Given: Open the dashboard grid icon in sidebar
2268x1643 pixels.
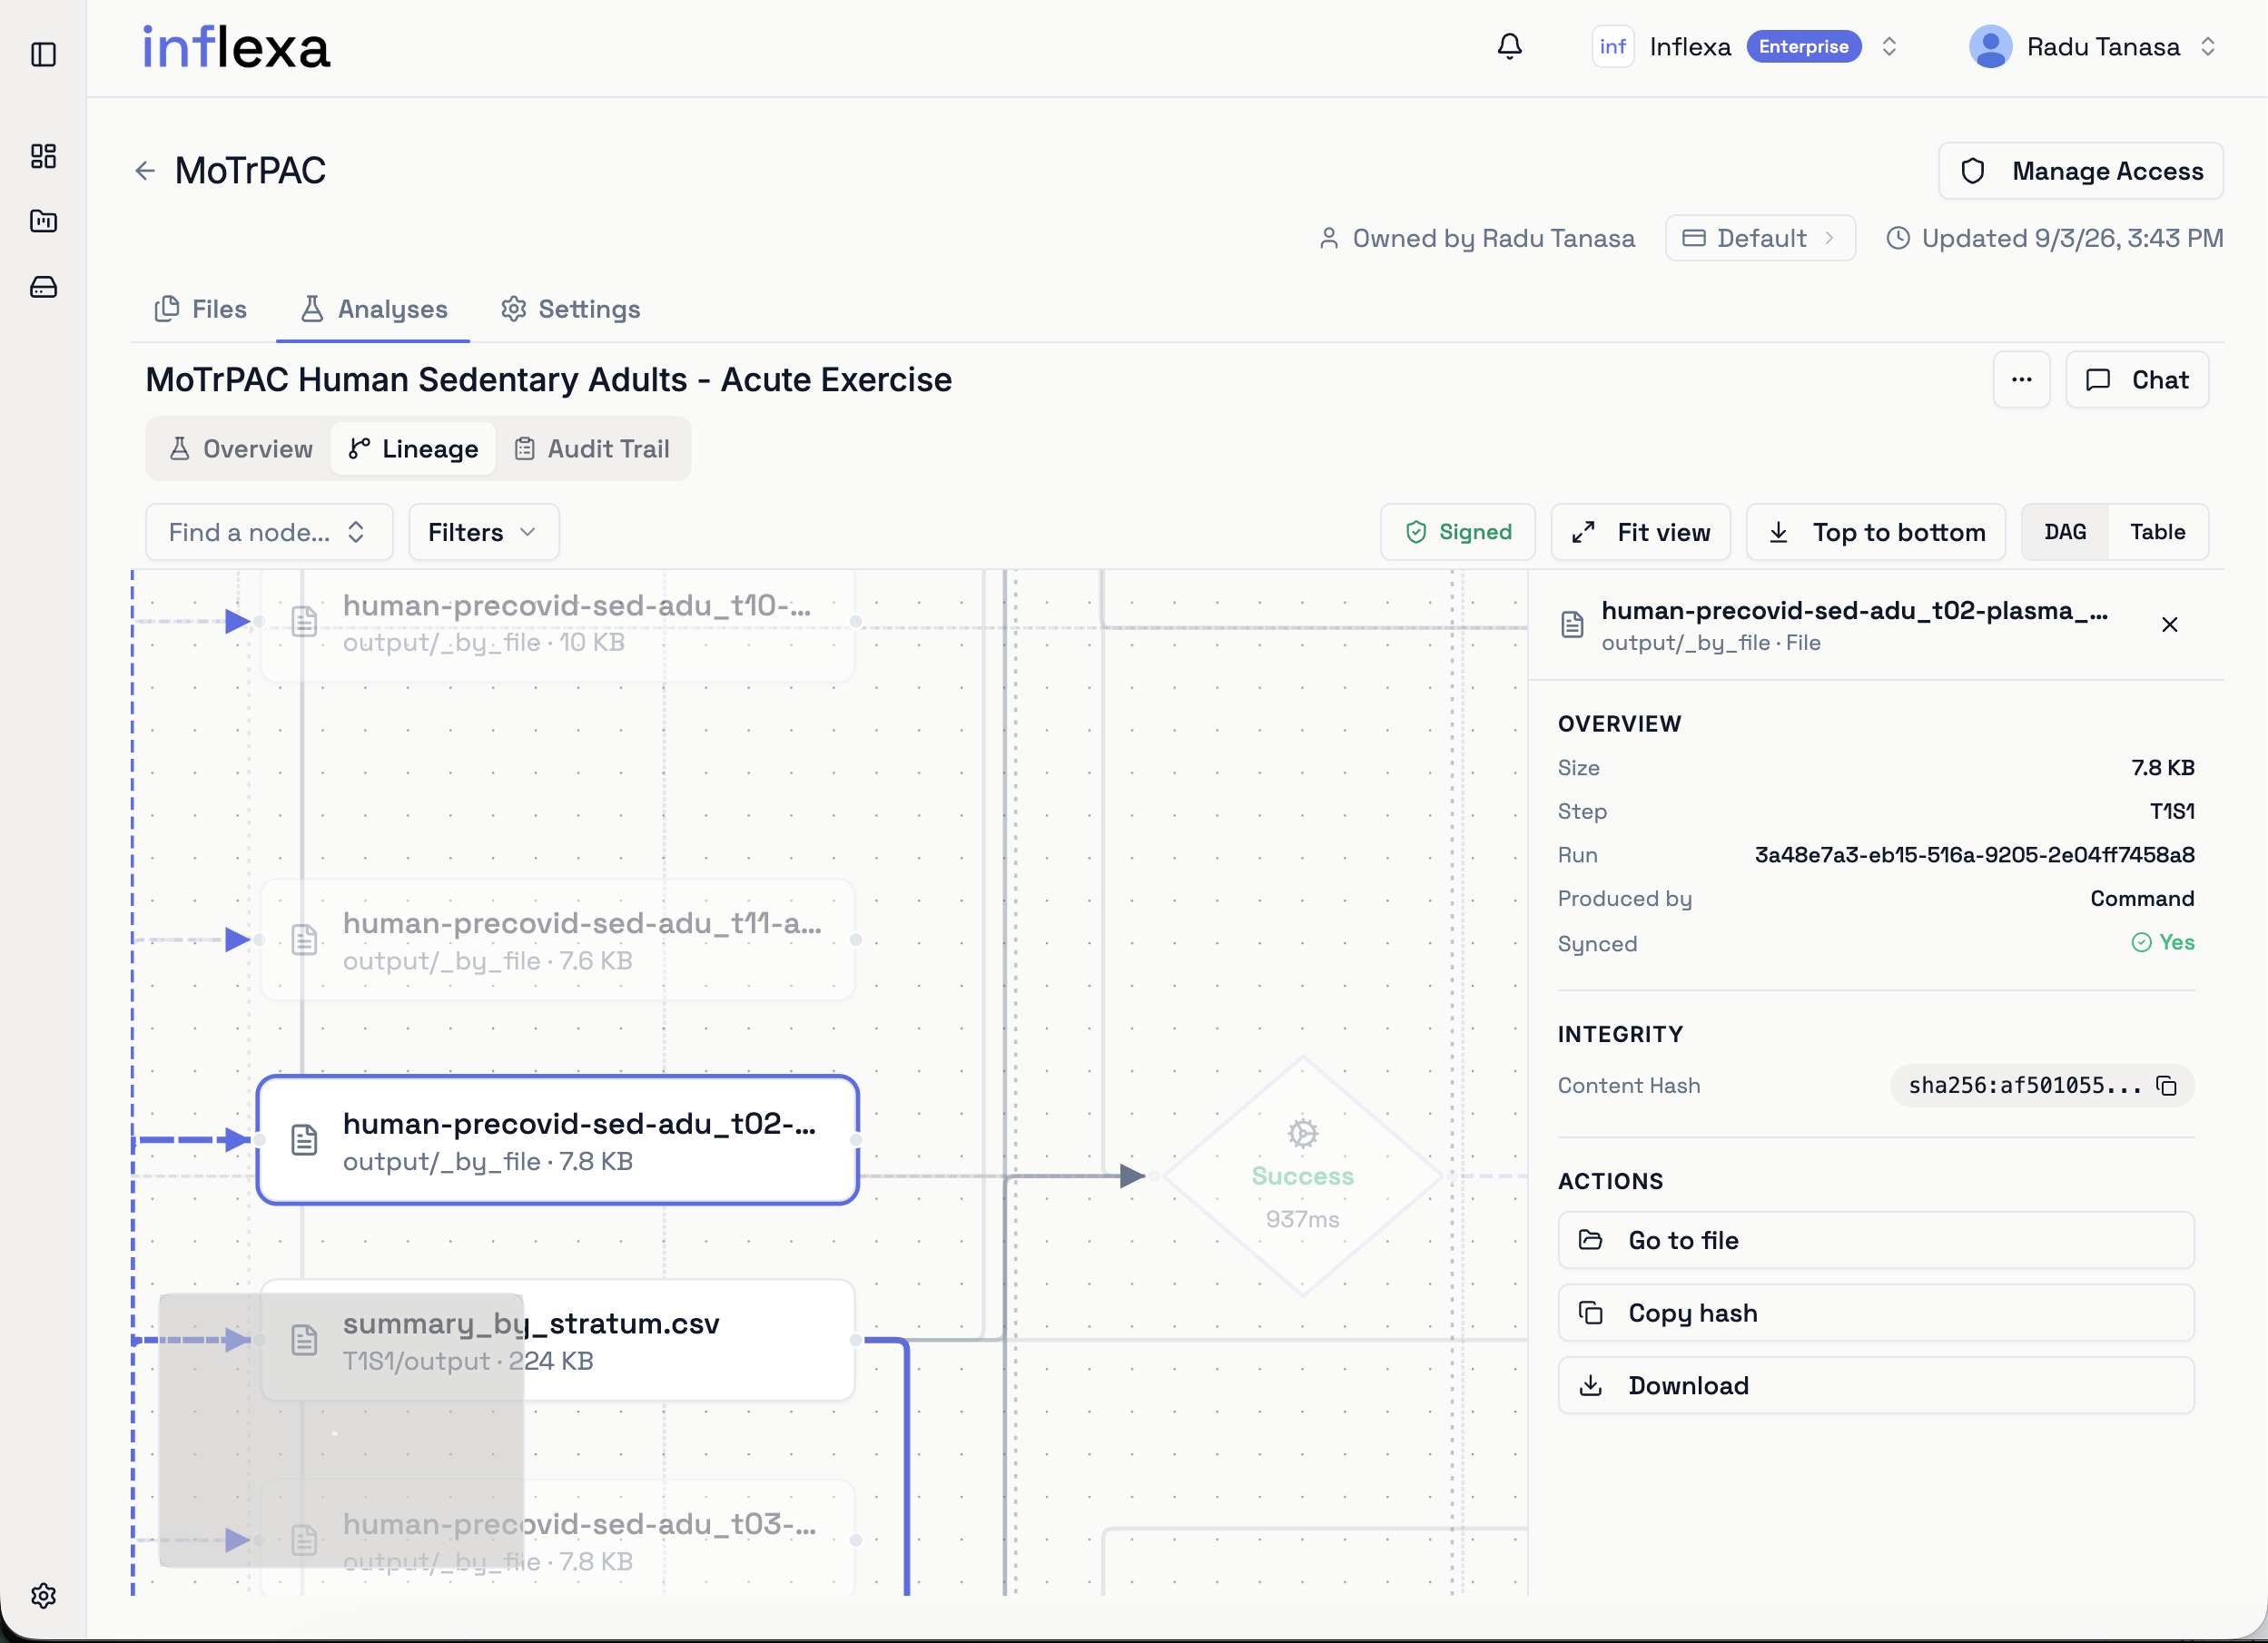Looking at the screenshot, I should pos(43,156).
